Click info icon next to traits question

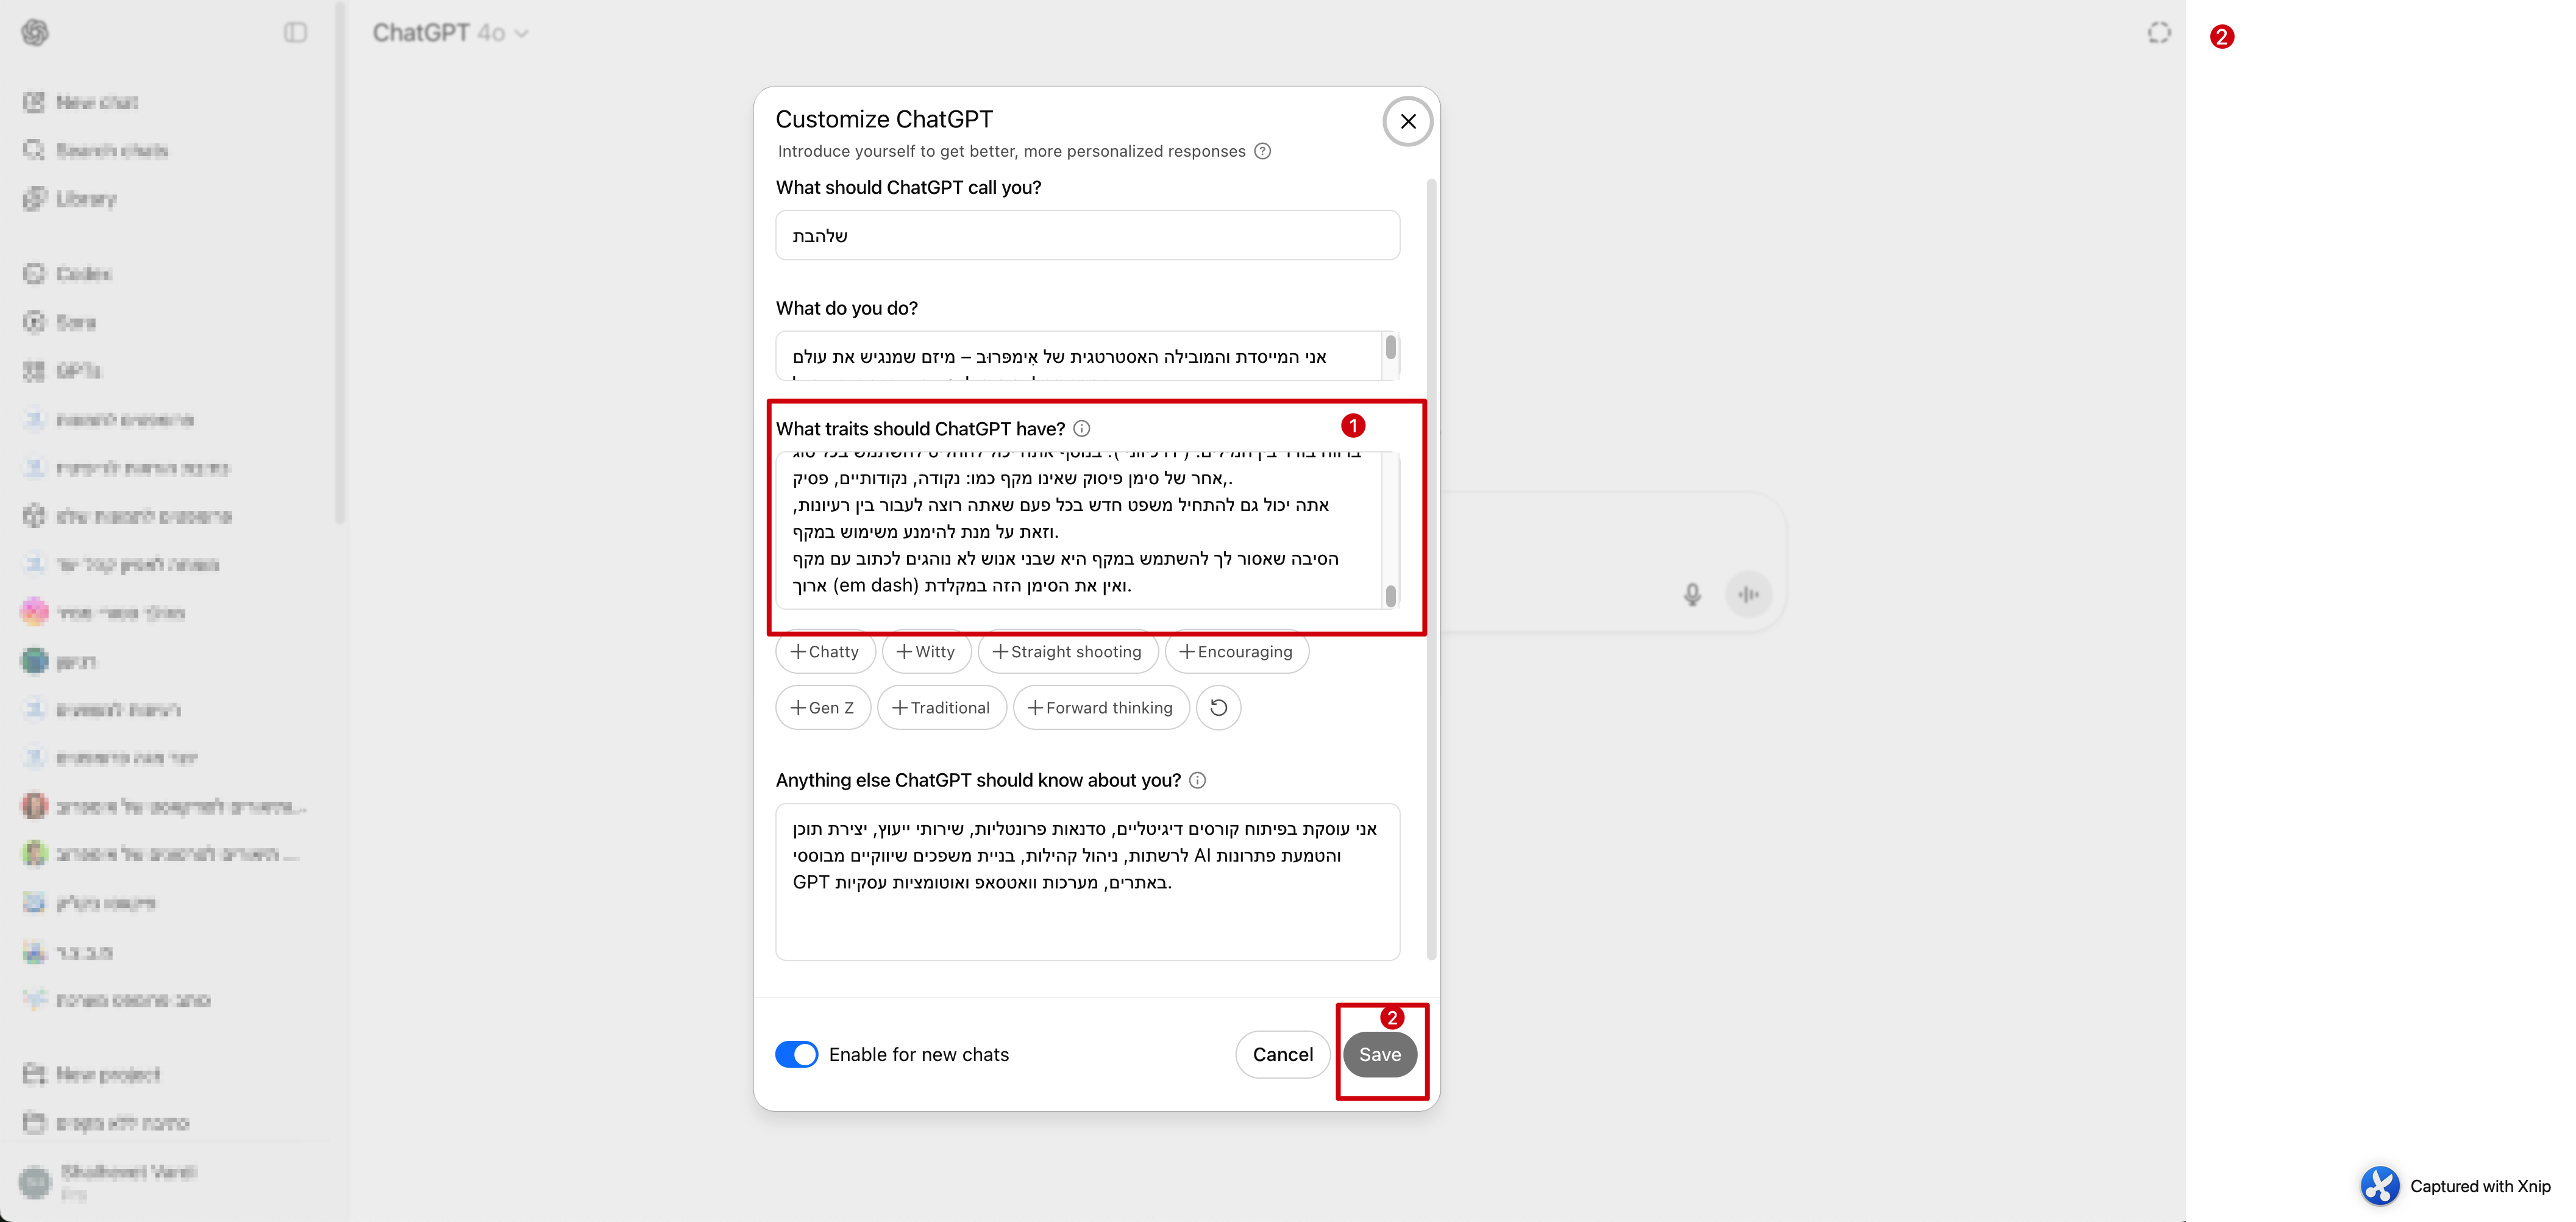[1082, 429]
